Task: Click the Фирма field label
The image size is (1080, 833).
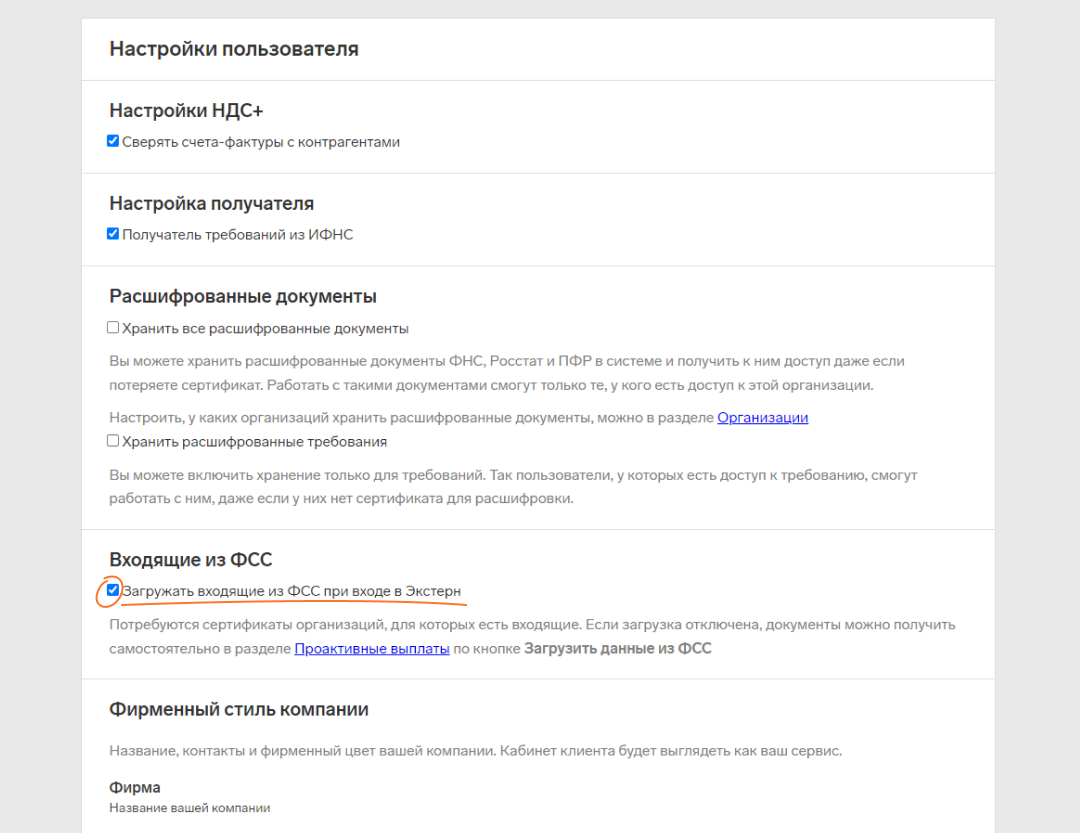Action: [134, 788]
